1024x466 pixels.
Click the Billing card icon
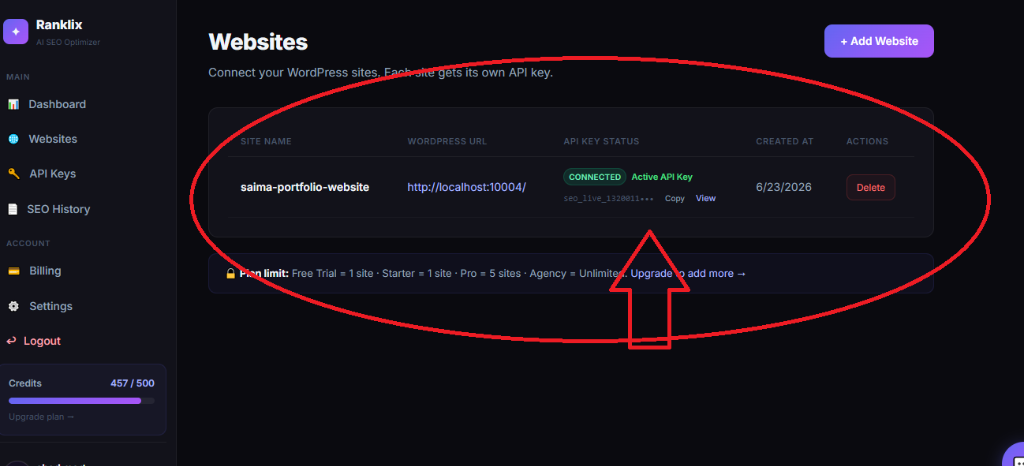point(13,271)
